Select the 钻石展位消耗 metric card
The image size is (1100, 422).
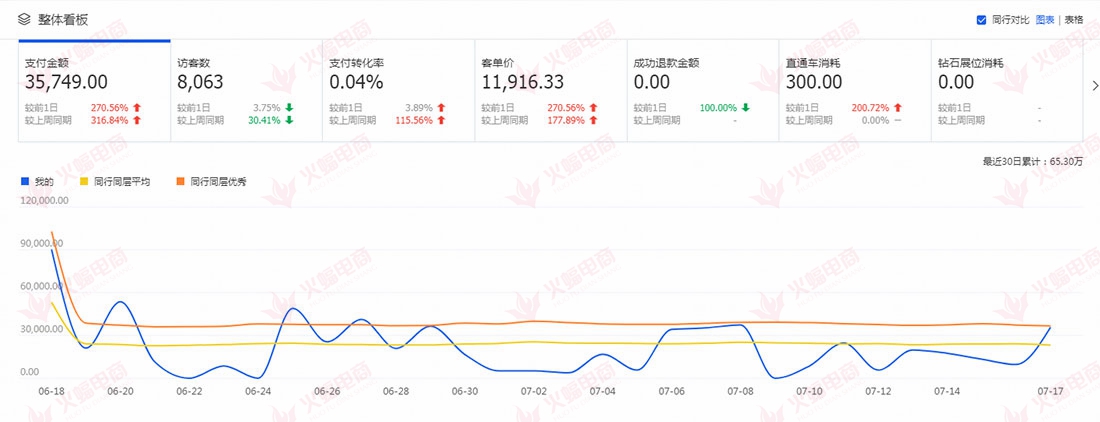[x=1004, y=90]
